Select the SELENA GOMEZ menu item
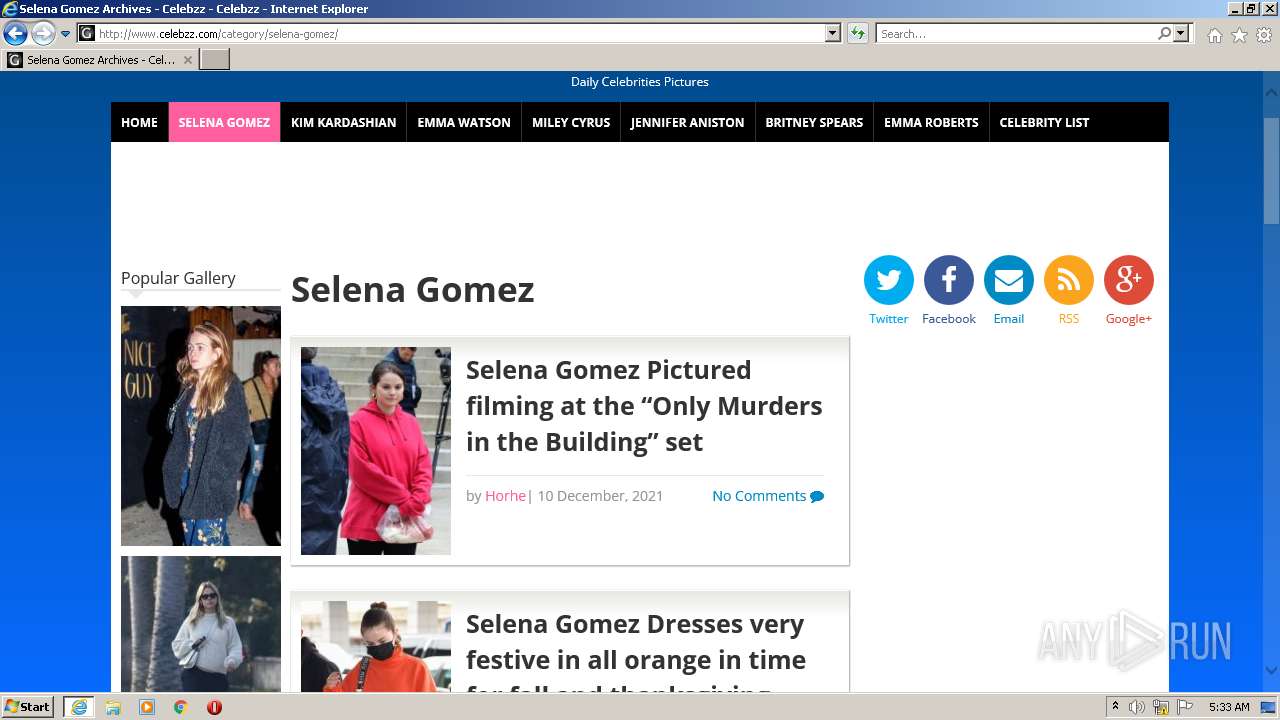Screen dimensions: 1280x720 224,122
